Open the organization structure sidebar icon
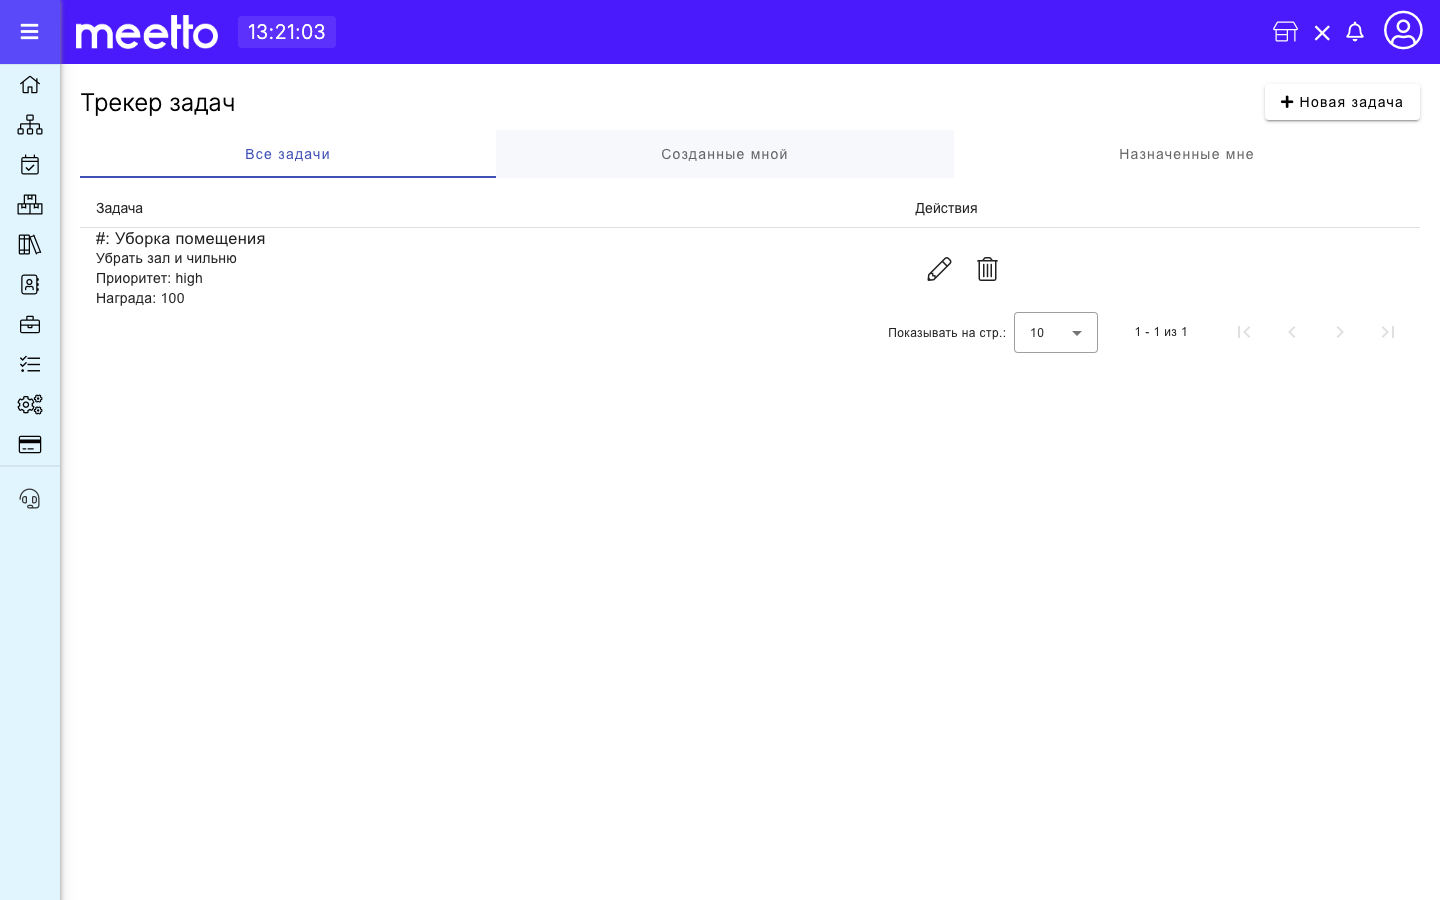The height and width of the screenshot is (900, 1440). [x=30, y=125]
